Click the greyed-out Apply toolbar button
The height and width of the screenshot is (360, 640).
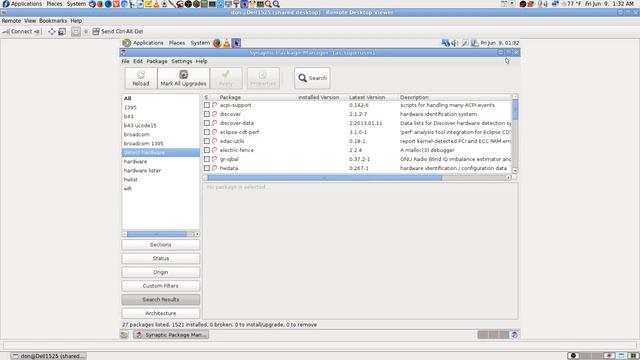coord(226,78)
